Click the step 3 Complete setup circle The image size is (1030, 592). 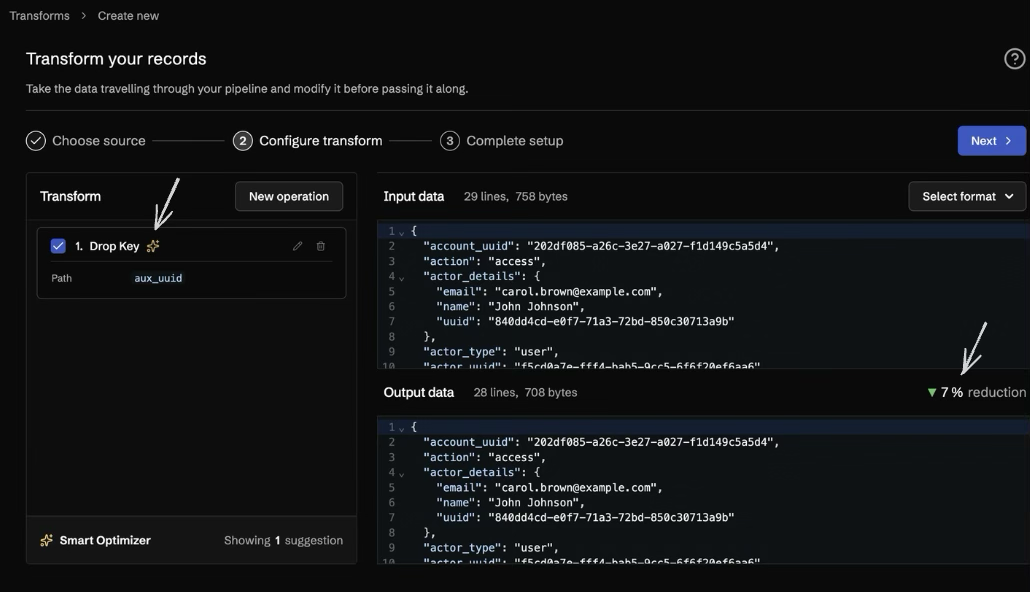[x=450, y=141]
